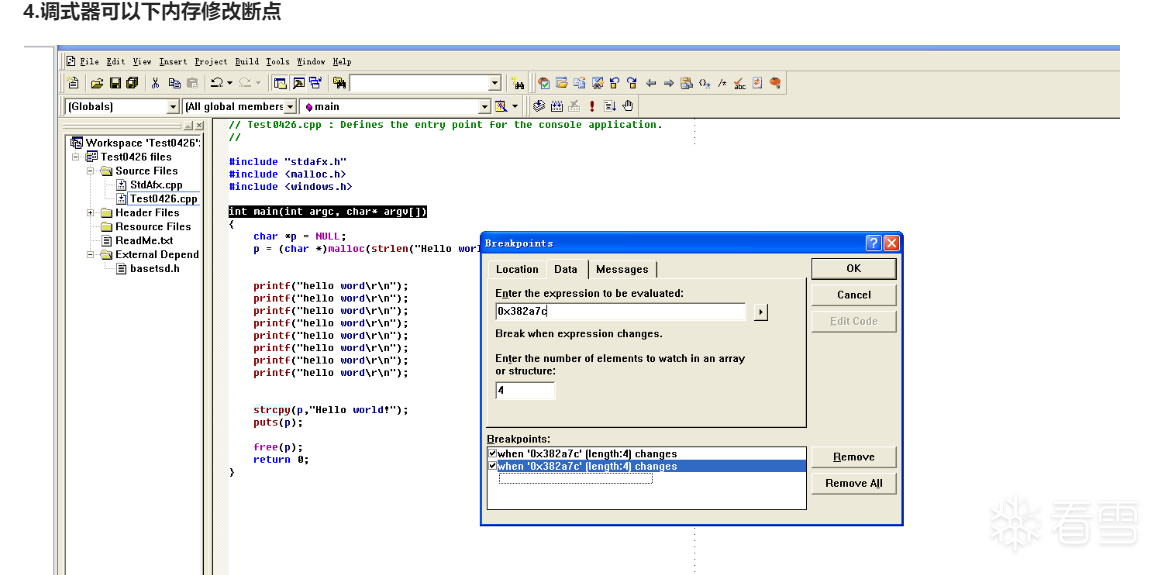Select StdAfx.cpp in the workspace tree

pos(155,185)
